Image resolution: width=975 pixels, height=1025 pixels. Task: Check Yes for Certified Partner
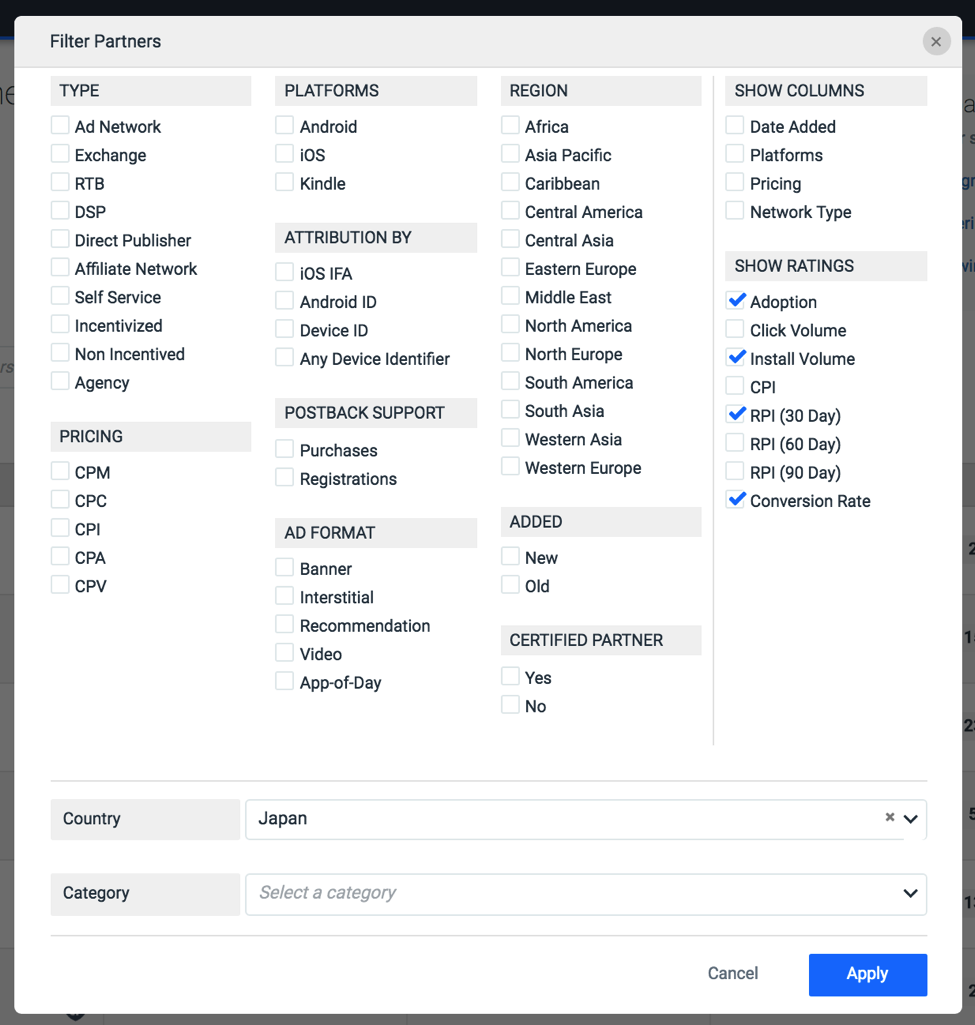tap(511, 677)
